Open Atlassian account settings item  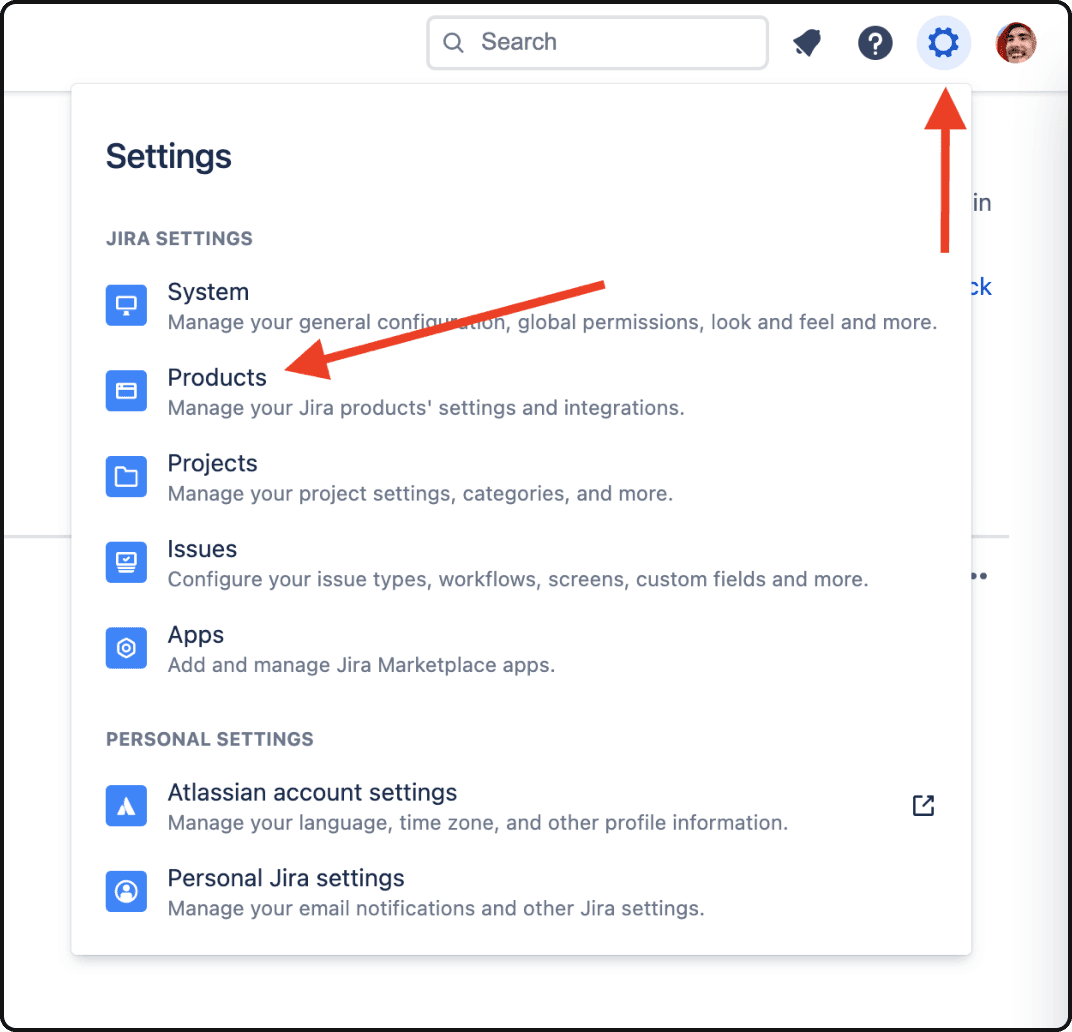[x=521, y=806]
